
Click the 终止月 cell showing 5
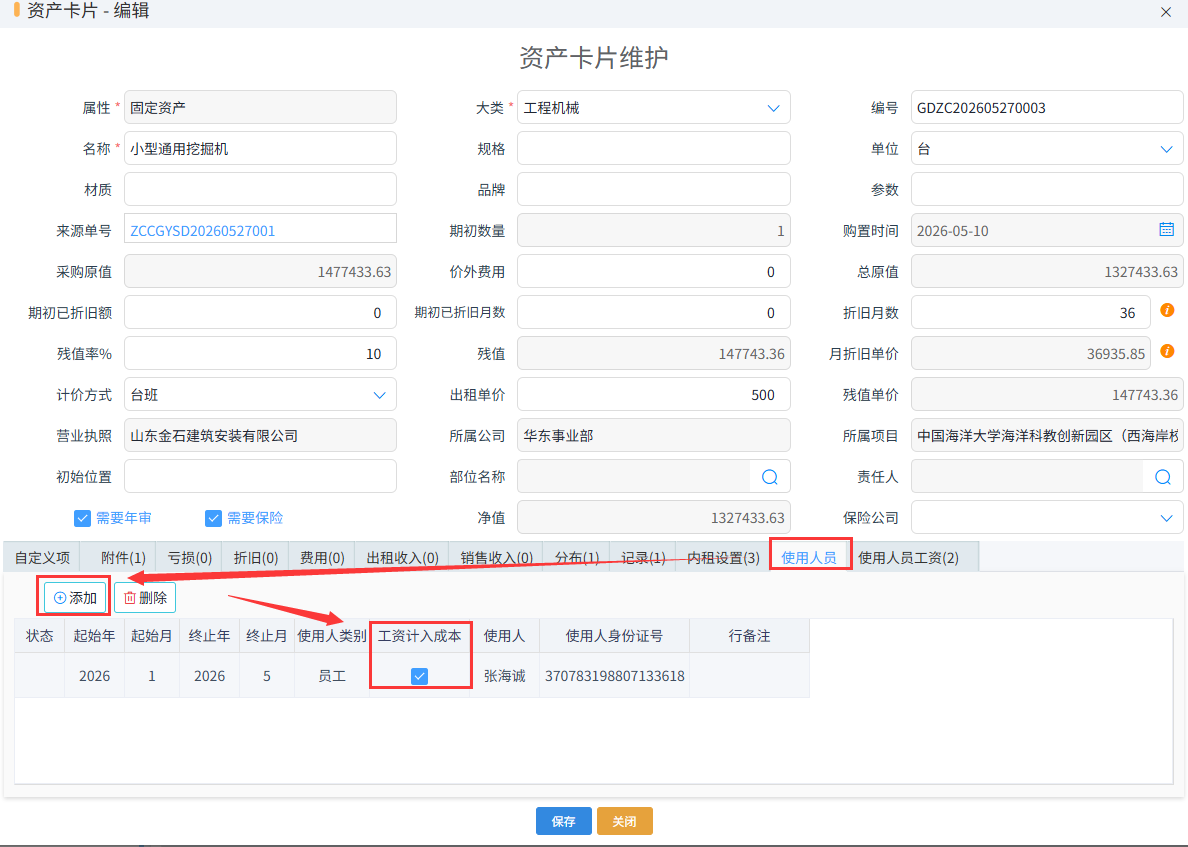(267, 676)
